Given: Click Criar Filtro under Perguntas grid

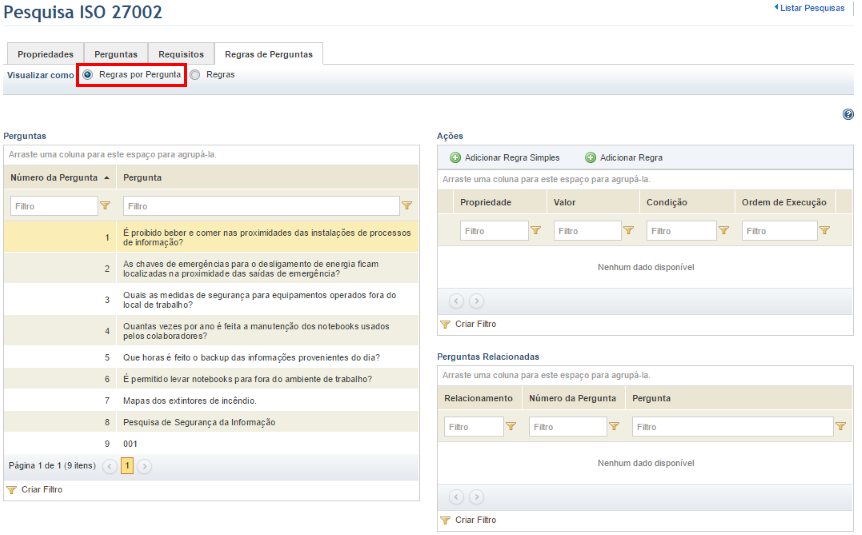Looking at the screenshot, I should [x=35, y=489].
